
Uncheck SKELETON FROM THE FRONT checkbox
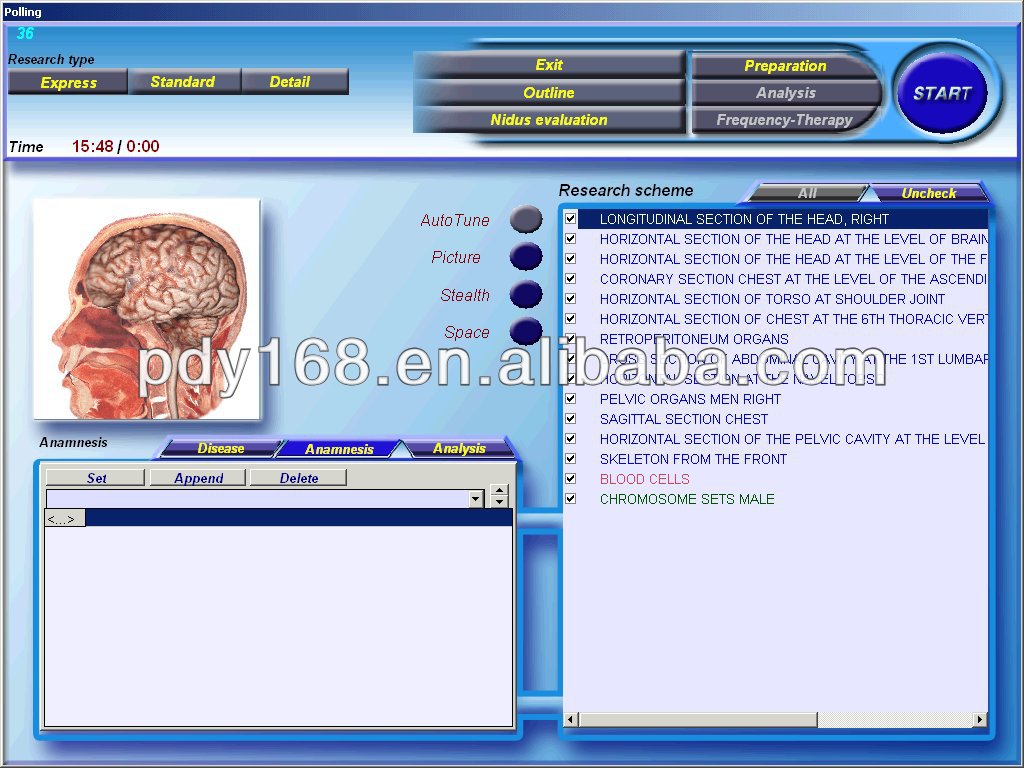point(570,459)
